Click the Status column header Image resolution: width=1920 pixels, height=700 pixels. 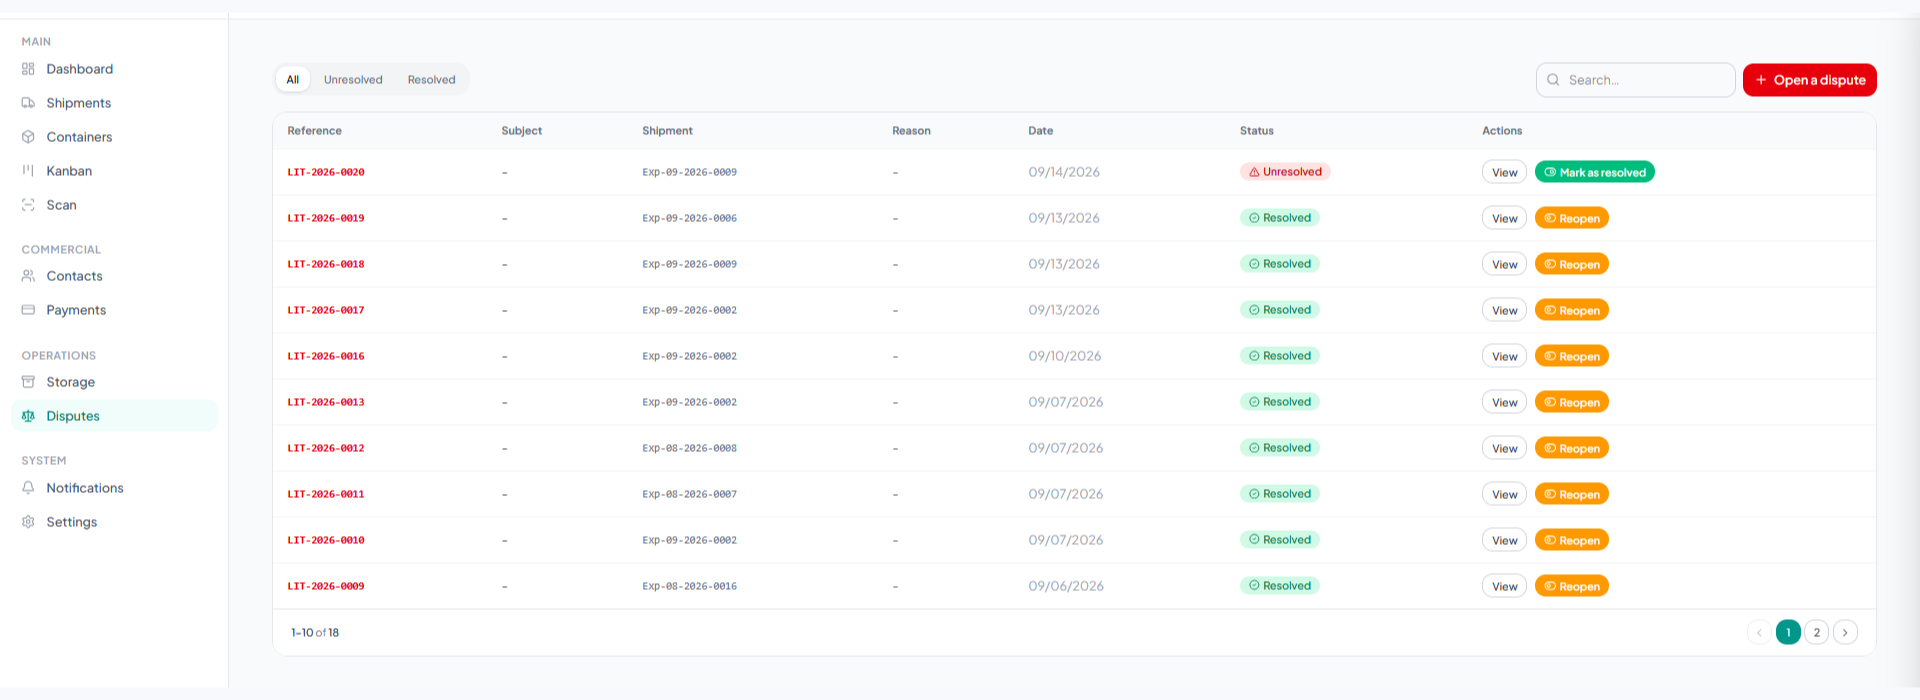[x=1257, y=131]
